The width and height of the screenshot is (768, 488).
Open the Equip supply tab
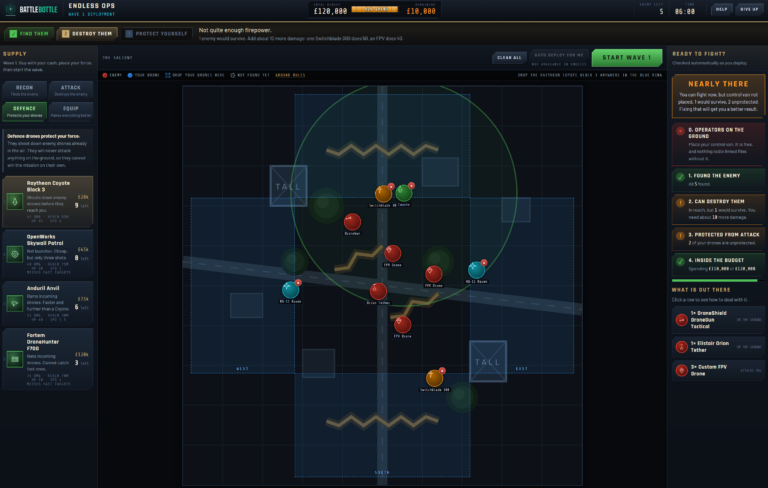[x=71, y=111]
